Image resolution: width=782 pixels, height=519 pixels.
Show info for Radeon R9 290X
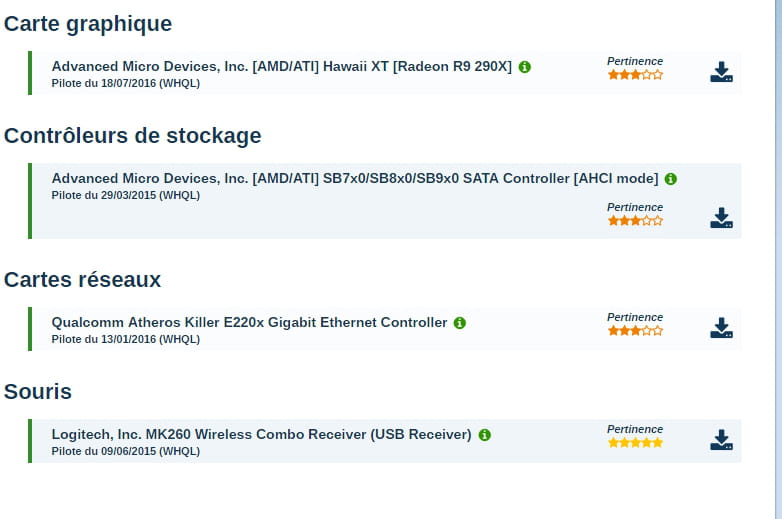pos(525,67)
